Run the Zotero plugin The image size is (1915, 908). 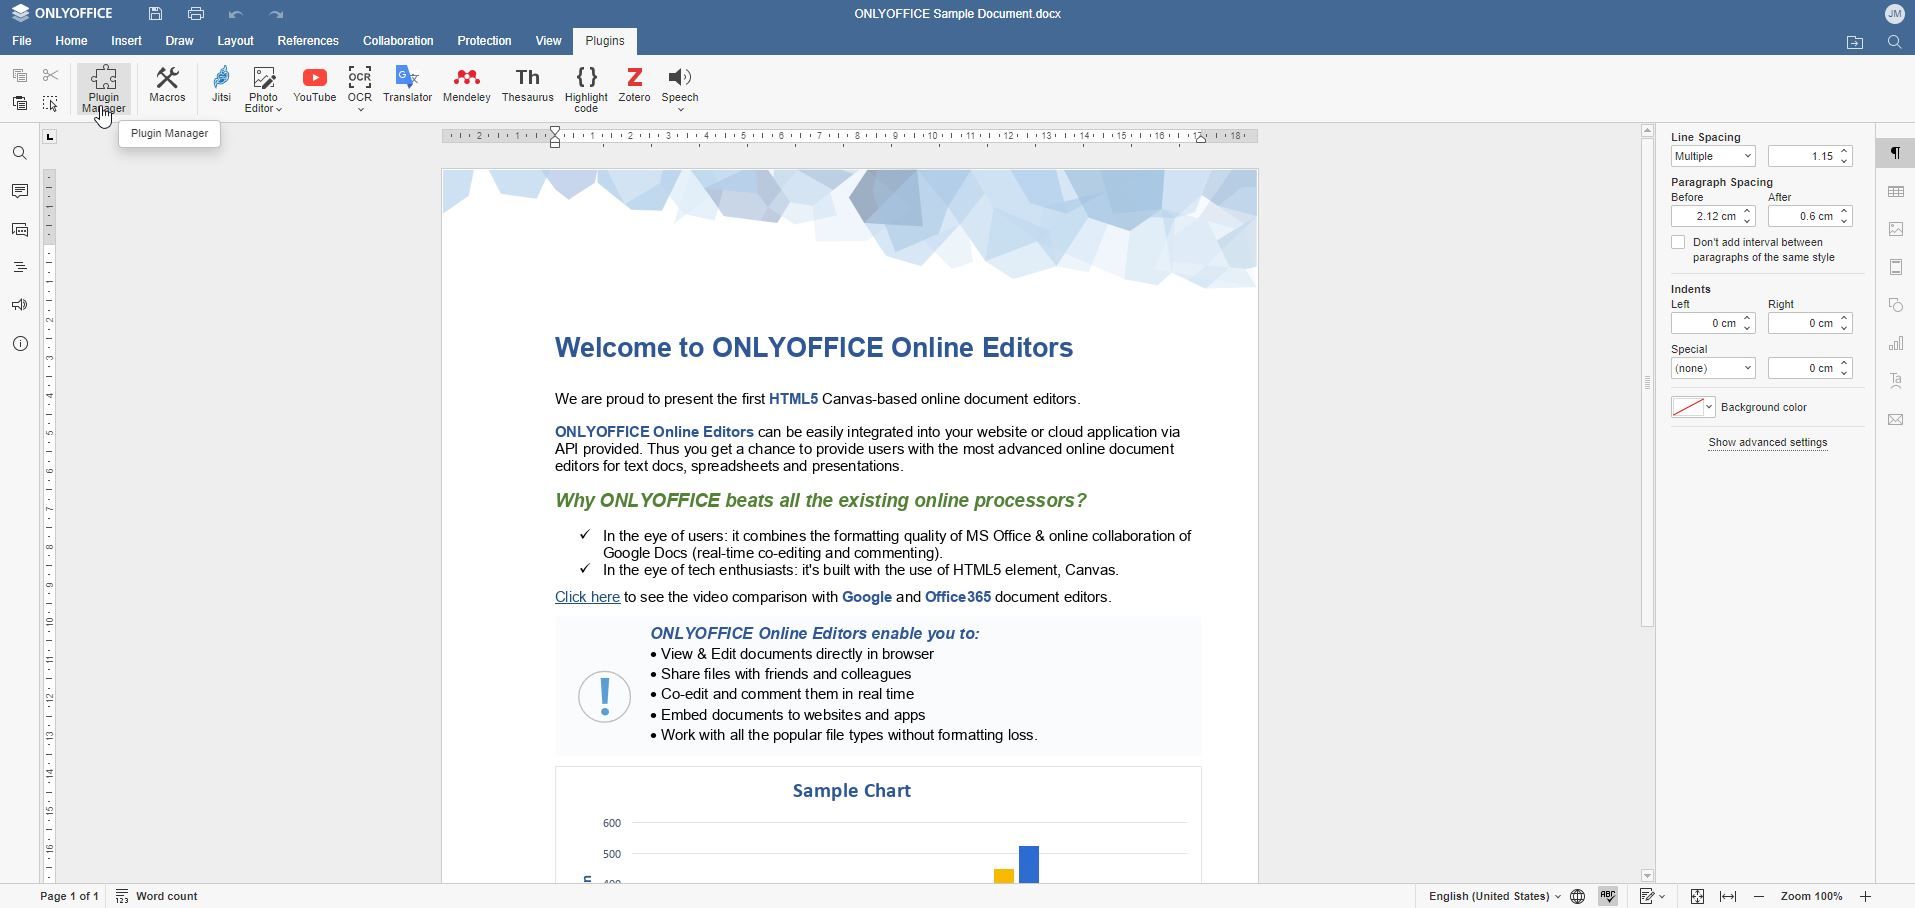pos(634,85)
